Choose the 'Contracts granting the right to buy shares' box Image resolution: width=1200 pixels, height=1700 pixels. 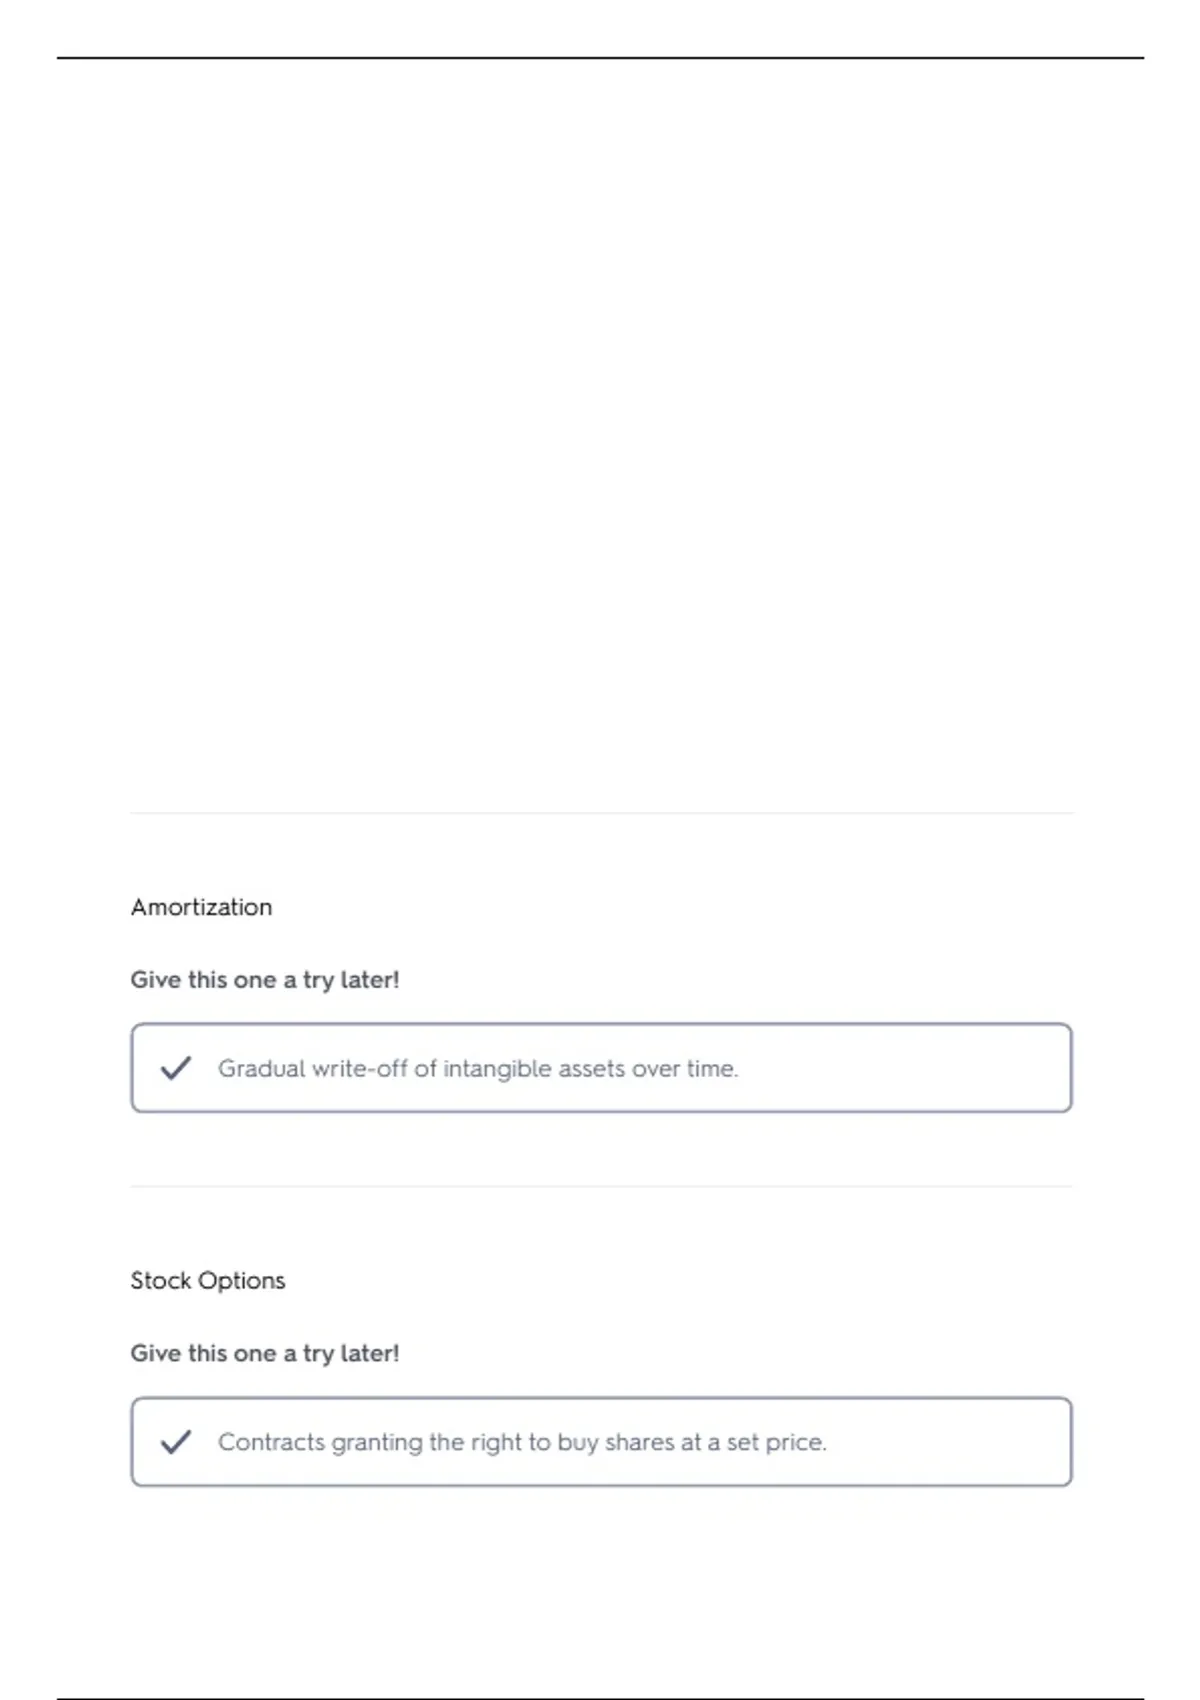[x=601, y=1442]
